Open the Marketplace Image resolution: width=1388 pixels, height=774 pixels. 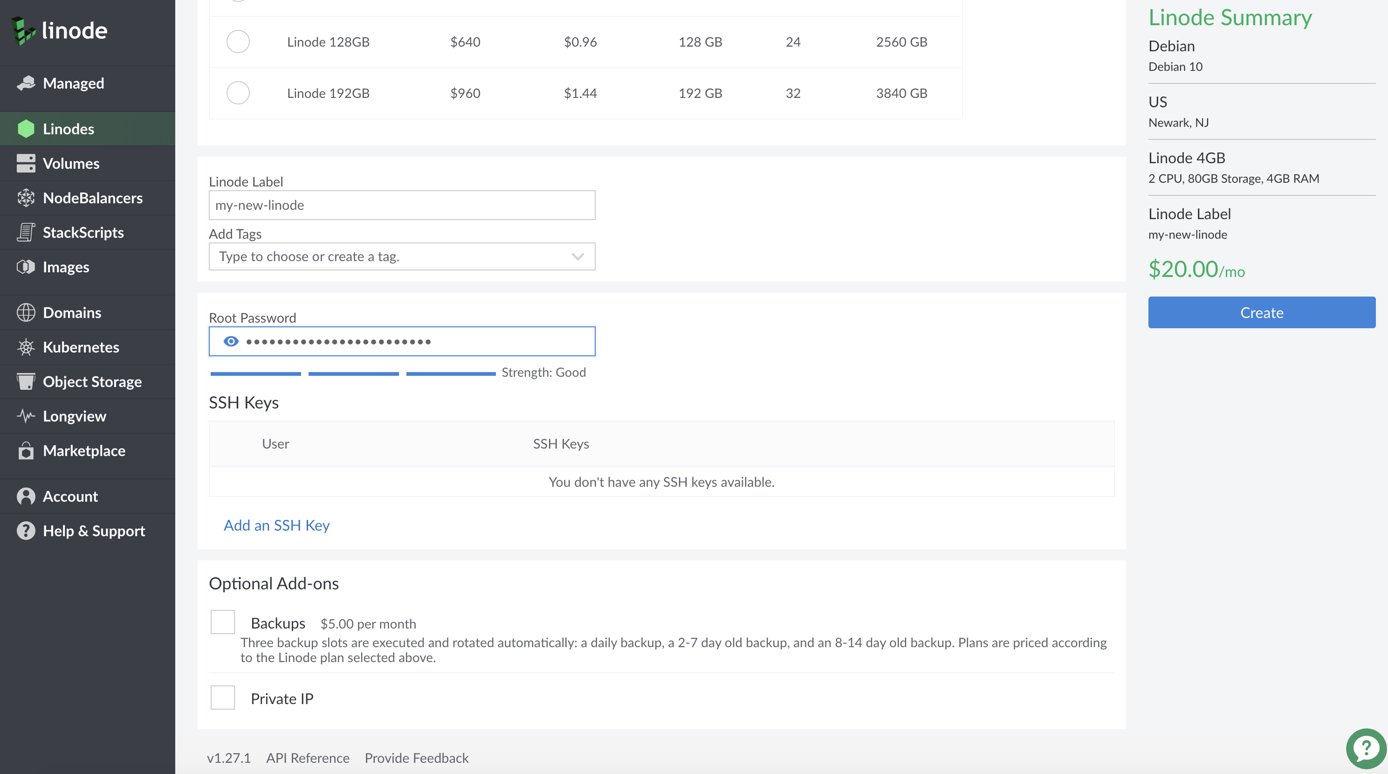[85, 451]
